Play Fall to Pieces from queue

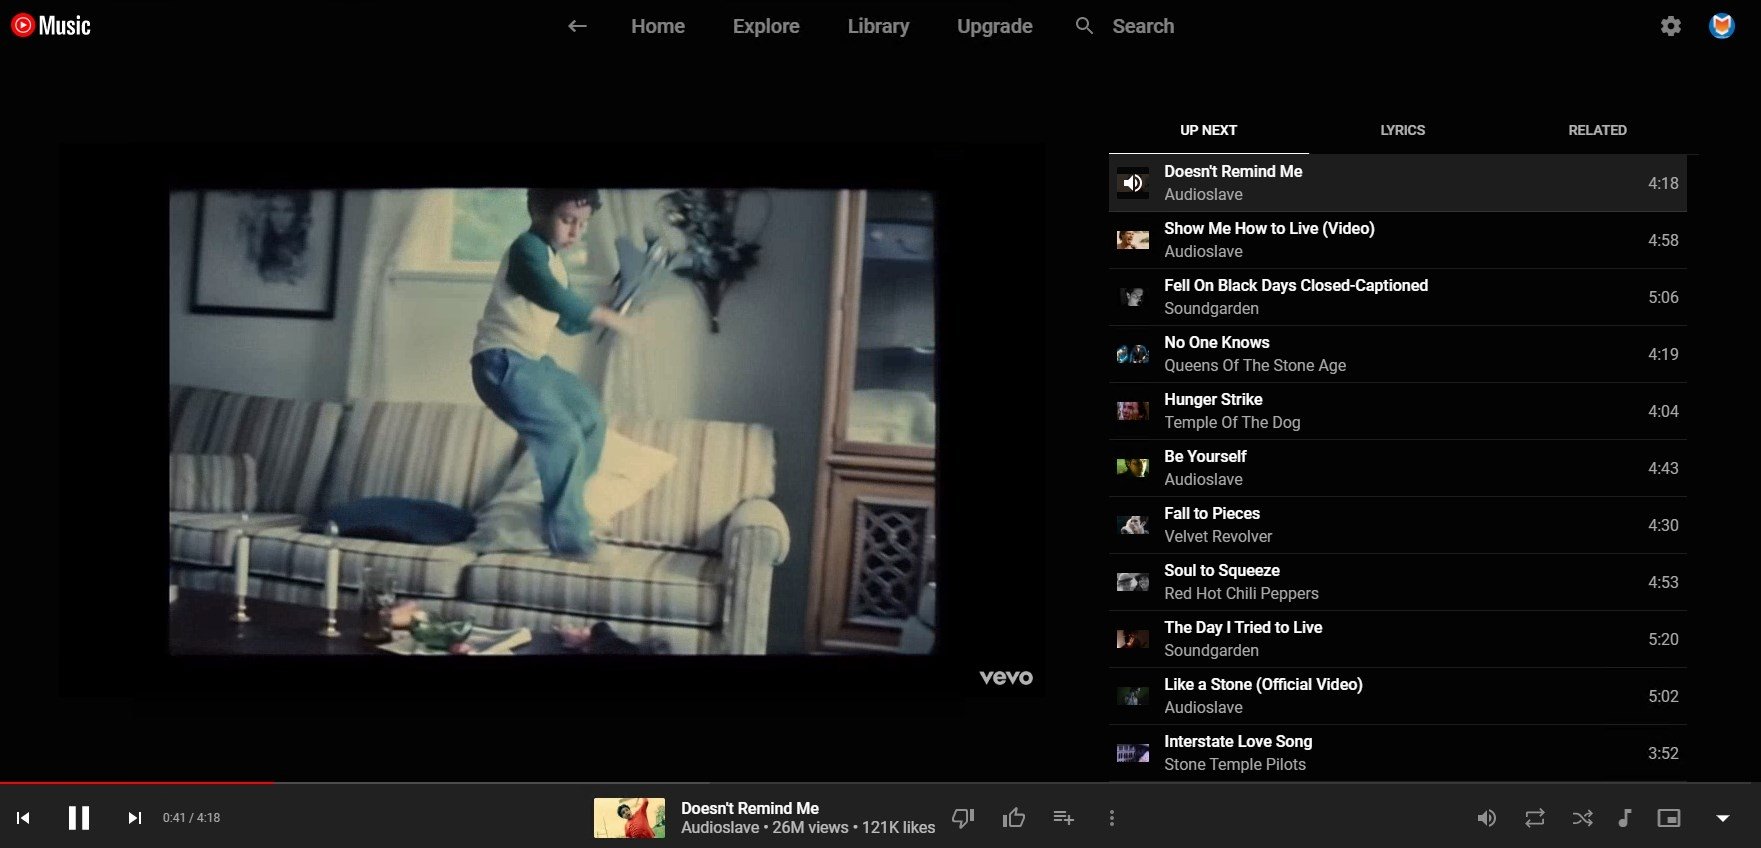point(1397,525)
